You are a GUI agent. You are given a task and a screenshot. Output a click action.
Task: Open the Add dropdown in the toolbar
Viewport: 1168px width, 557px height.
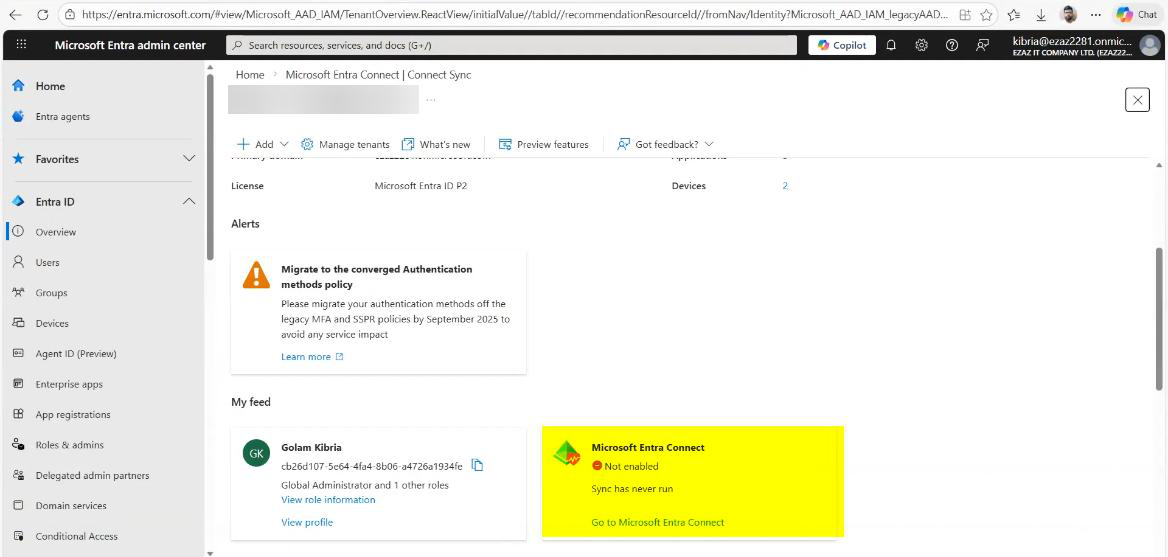(264, 144)
